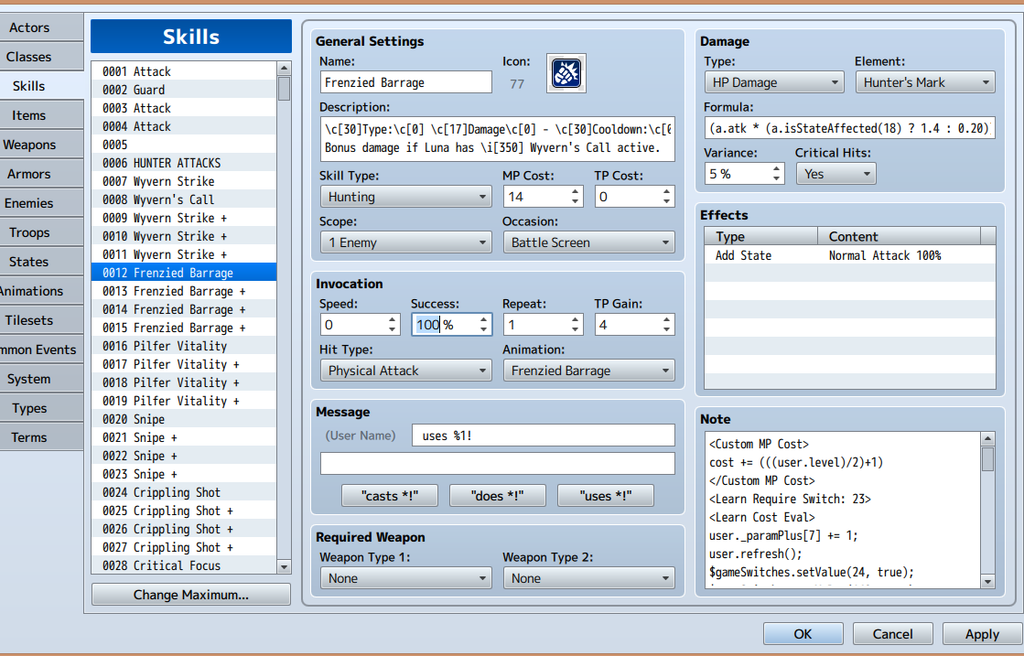Image resolution: width=1024 pixels, height=656 pixels.
Task: Expand the Scope dropdown showing 1 Enemy
Action: [x=405, y=242]
